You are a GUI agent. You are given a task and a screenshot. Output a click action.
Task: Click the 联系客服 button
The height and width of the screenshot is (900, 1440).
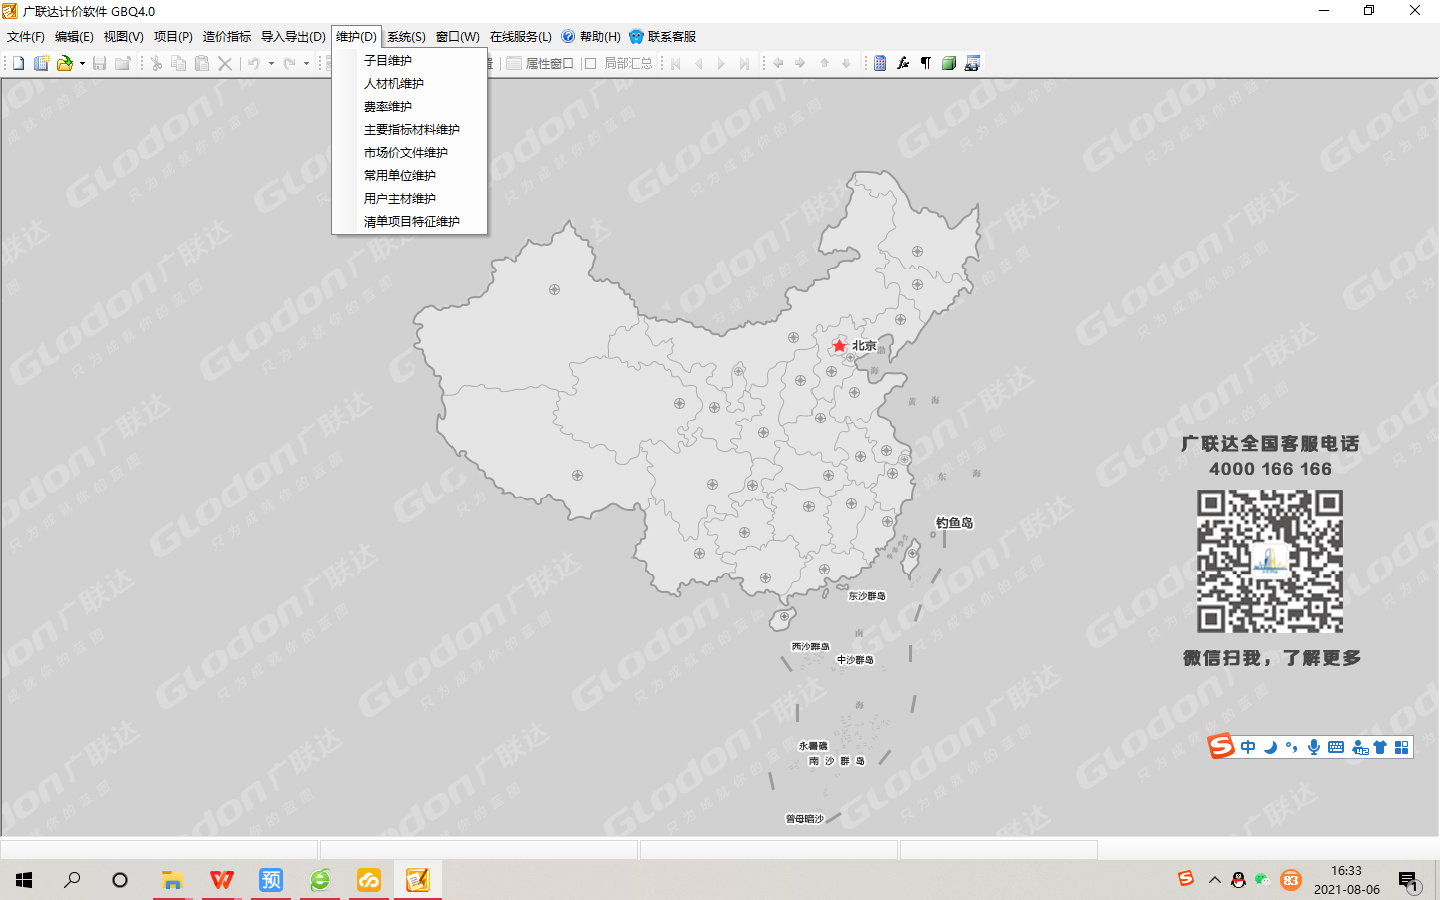tap(662, 36)
